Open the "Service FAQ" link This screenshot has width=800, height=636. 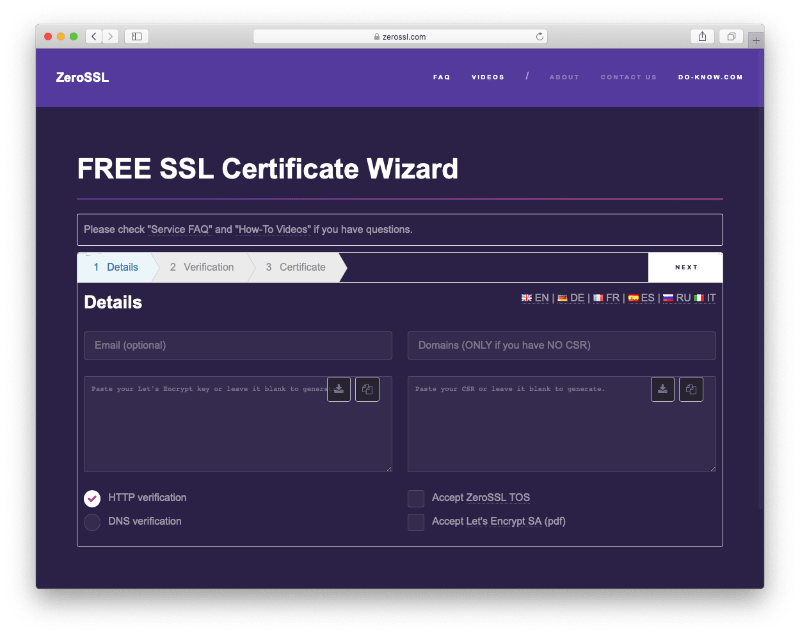(180, 230)
